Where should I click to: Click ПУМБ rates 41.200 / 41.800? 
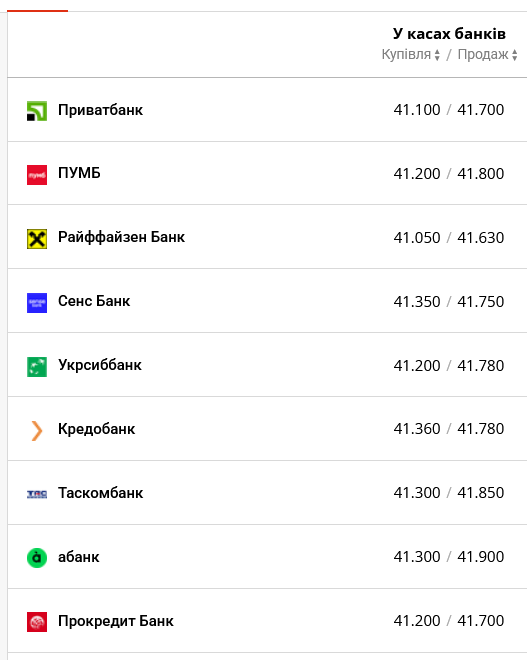(449, 173)
